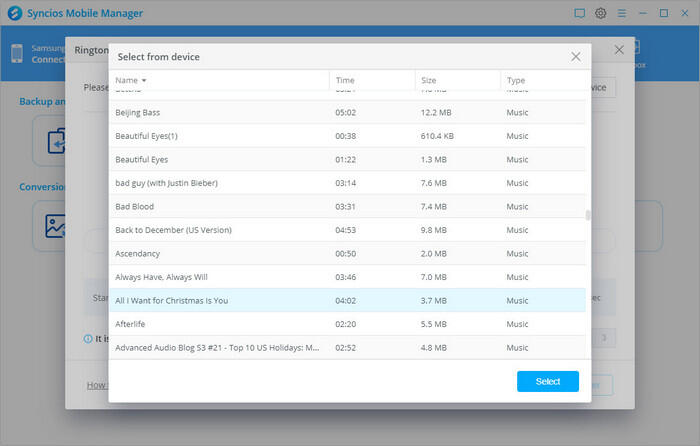700x446 pixels.
Task: Open the hamburger menu icon
Action: (x=622, y=13)
